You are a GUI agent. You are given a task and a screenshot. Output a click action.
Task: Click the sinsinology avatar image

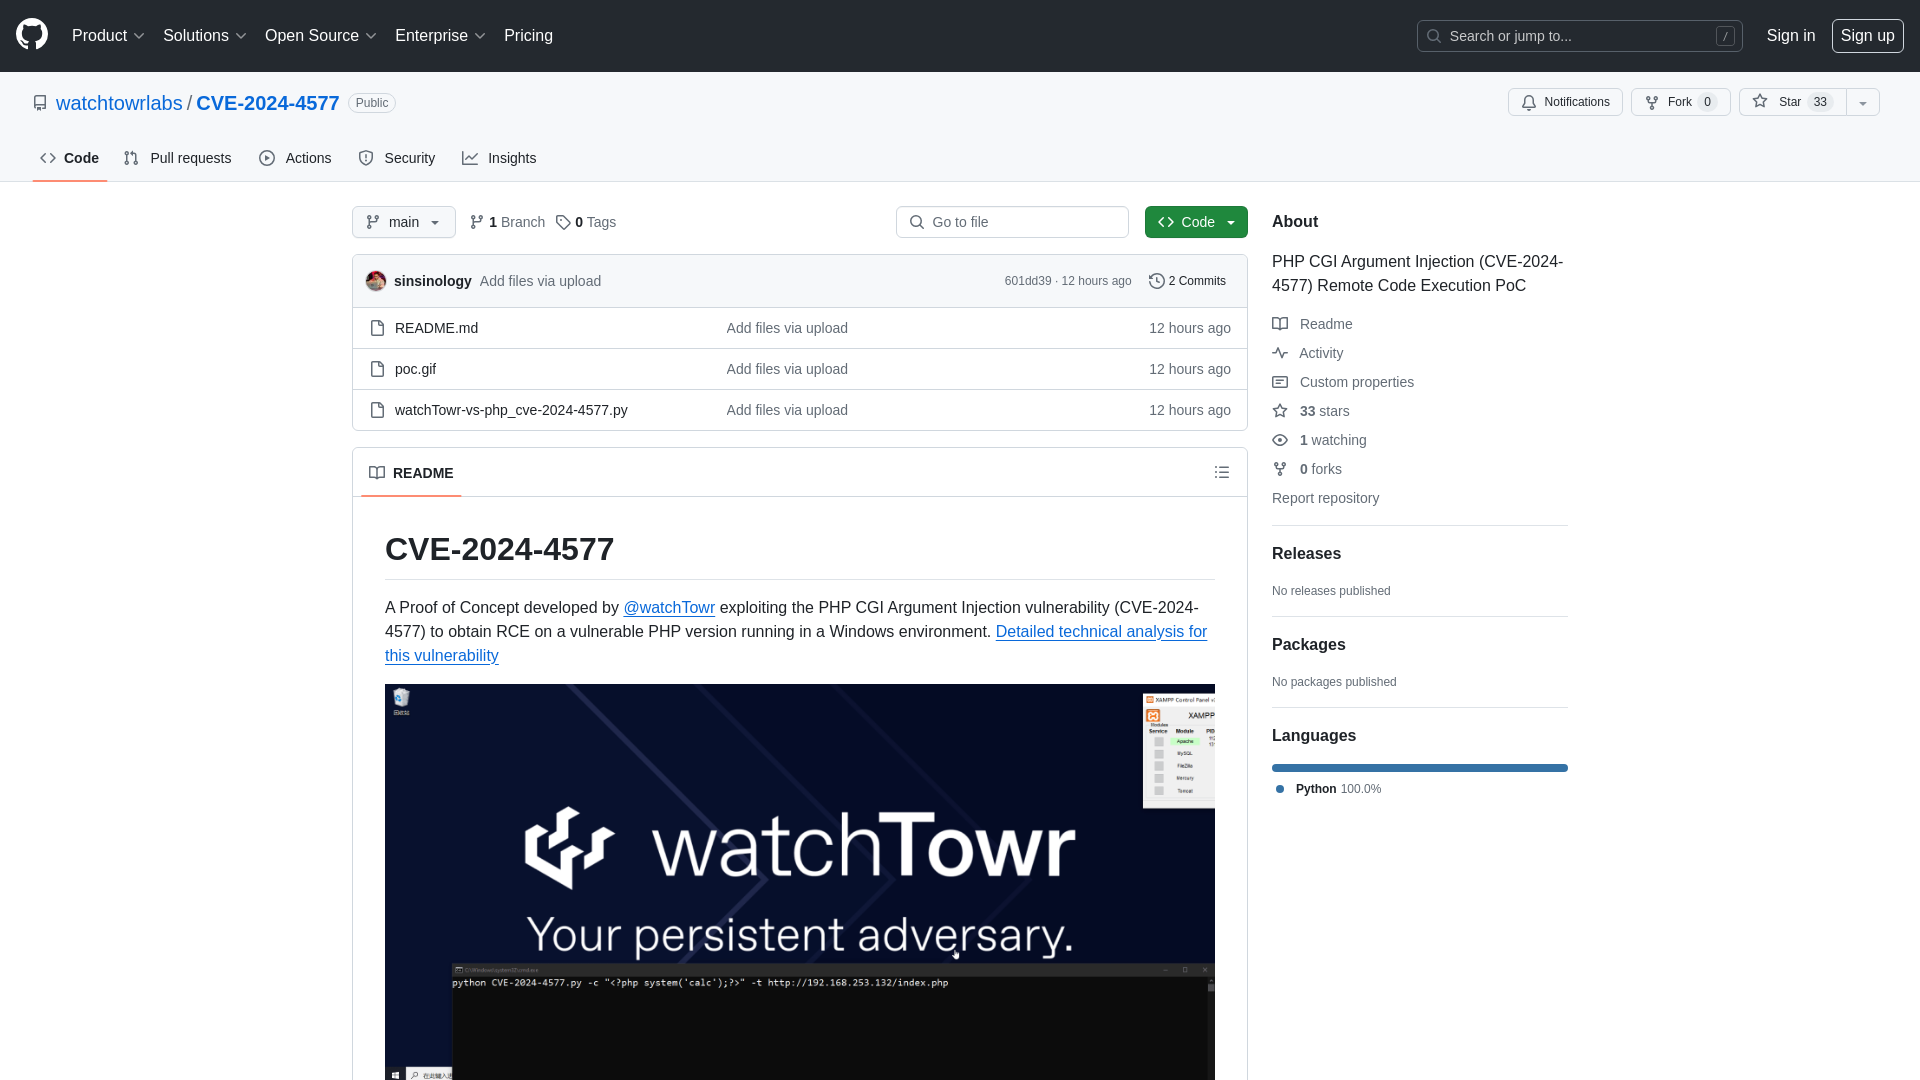pyautogui.click(x=376, y=281)
